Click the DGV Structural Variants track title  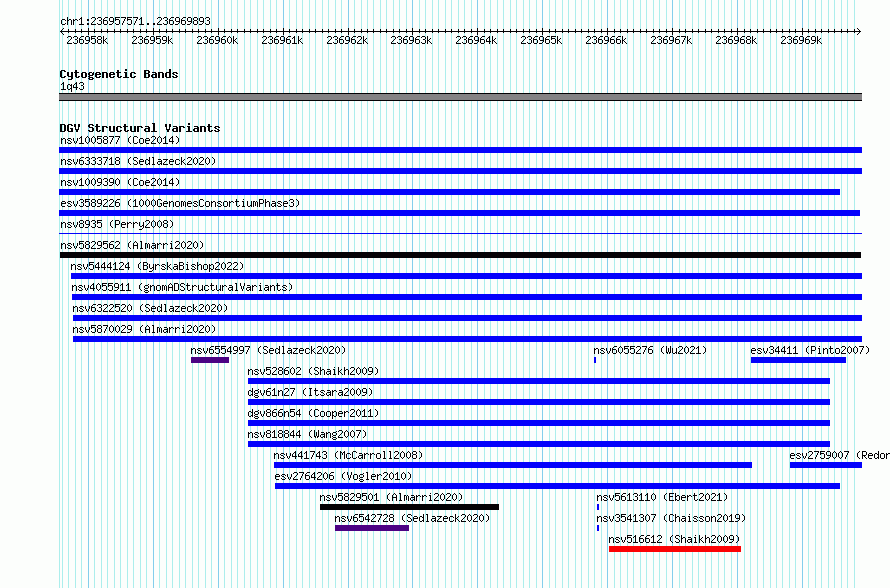(140, 128)
